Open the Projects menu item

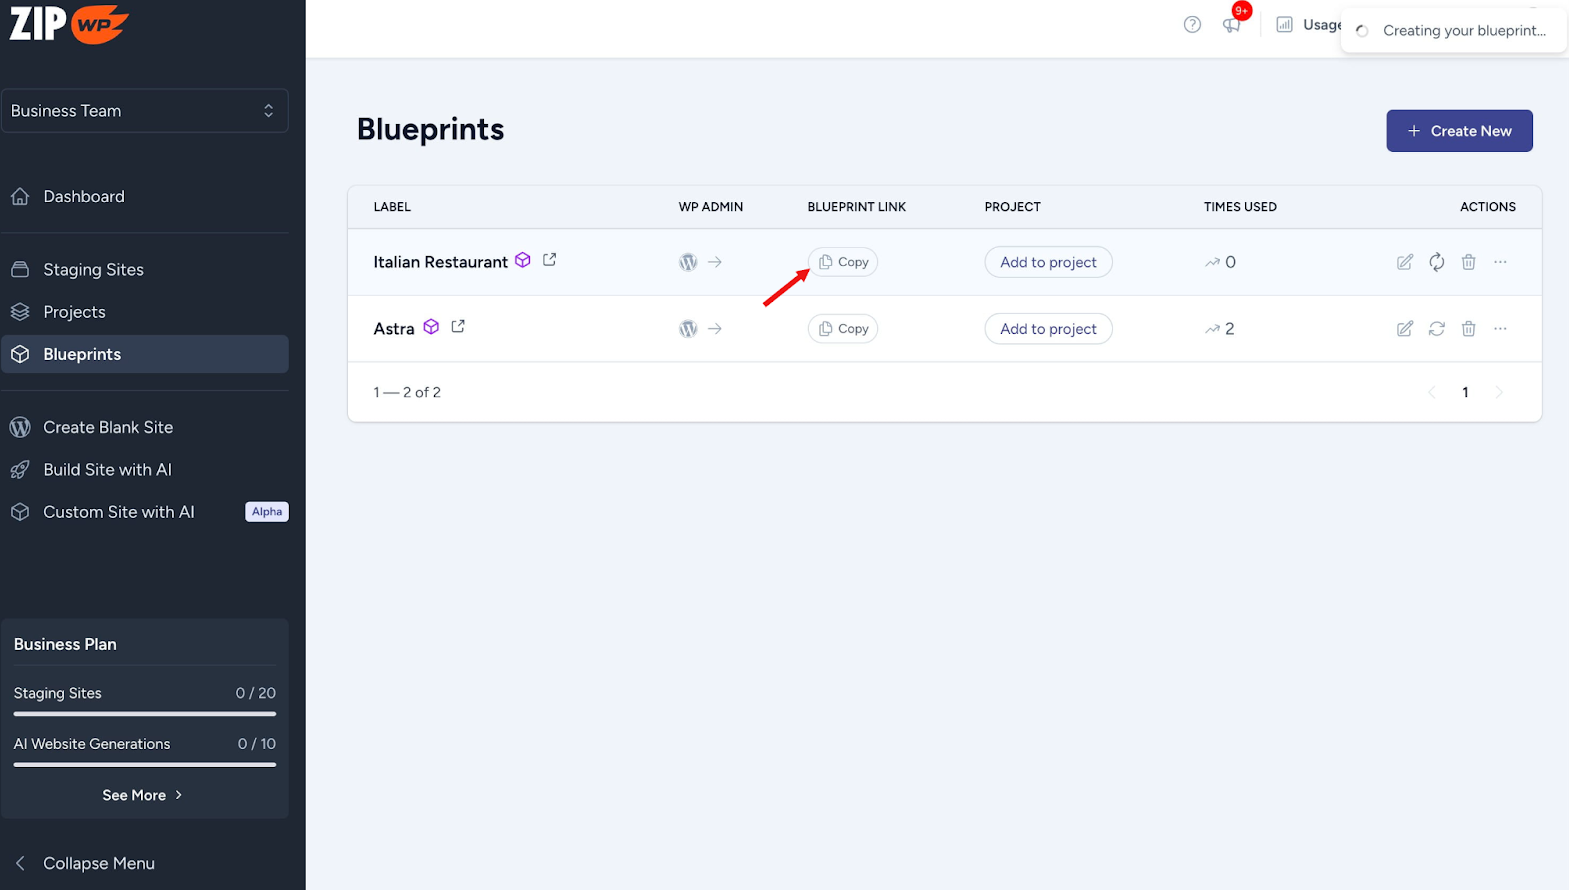74,312
